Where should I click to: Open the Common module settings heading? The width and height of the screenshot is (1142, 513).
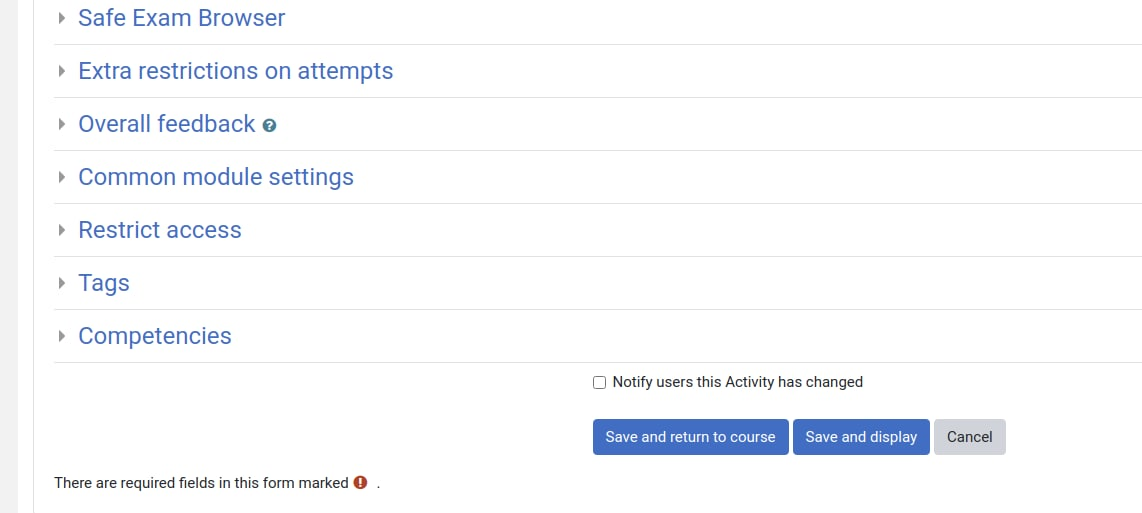pyautogui.click(x=216, y=177)
